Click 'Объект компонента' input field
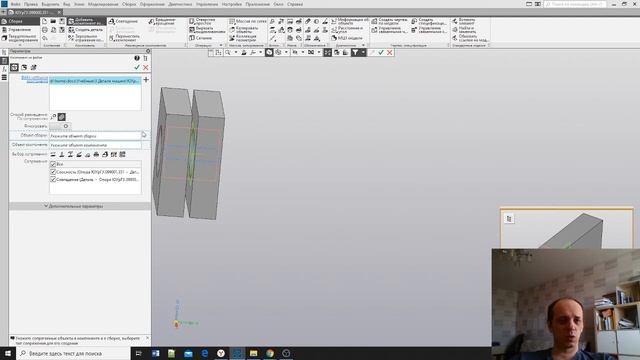The height and width of the screenshot is (360, 640). (95, 145)
